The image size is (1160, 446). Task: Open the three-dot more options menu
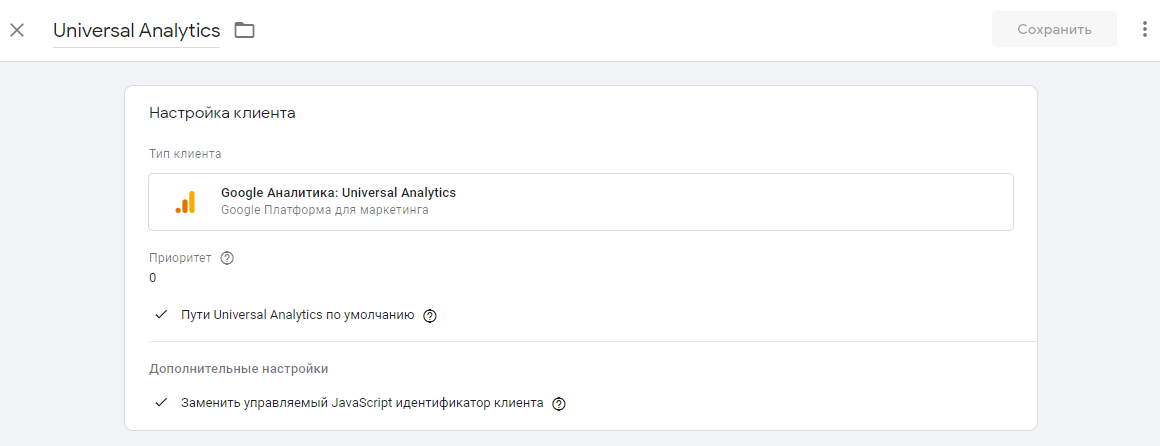tap(1145, 30)
